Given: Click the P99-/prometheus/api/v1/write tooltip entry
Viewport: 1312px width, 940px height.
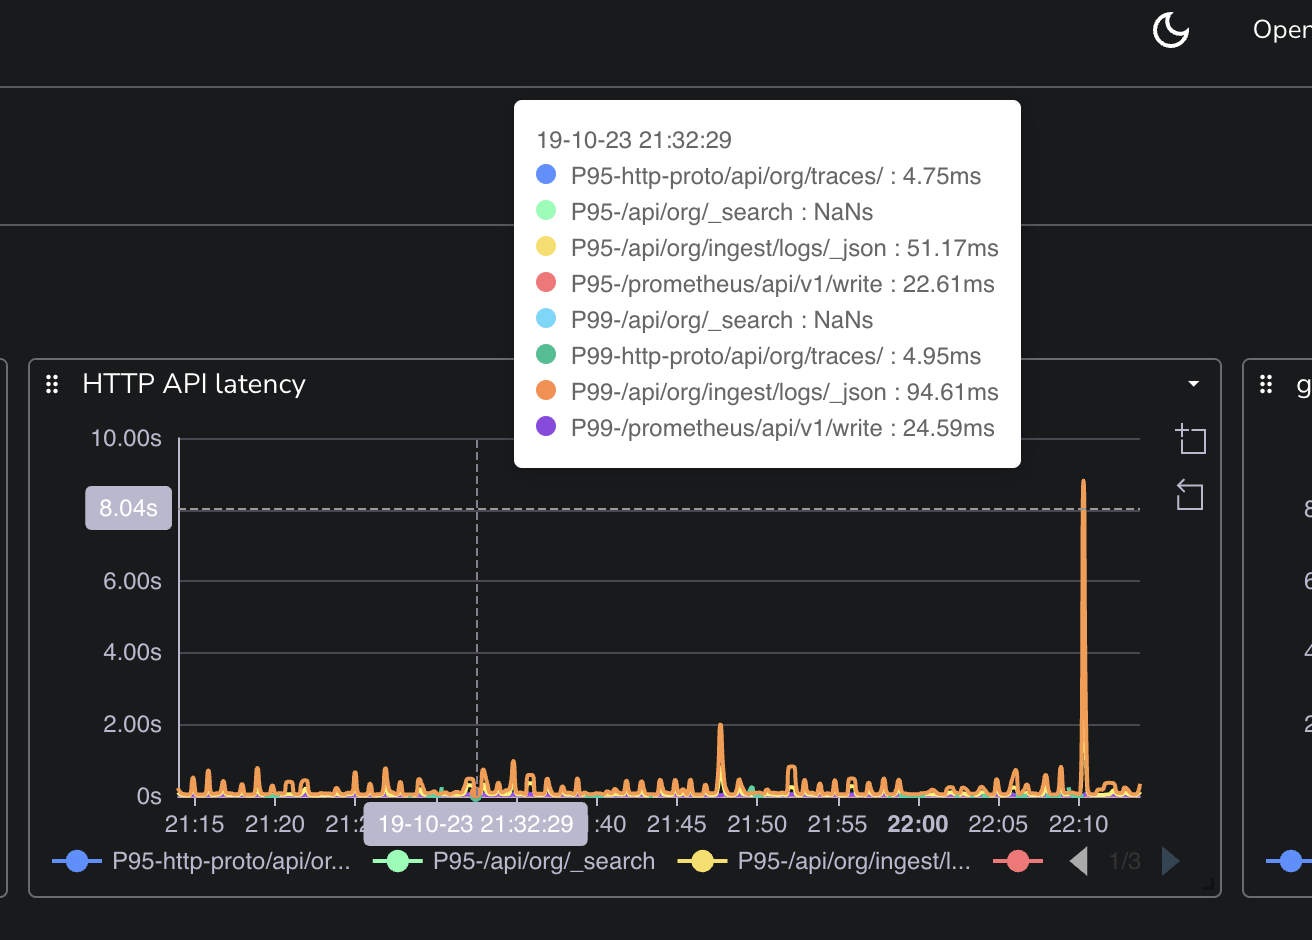Looking at the screenshot, I should [x=784, y=427].
